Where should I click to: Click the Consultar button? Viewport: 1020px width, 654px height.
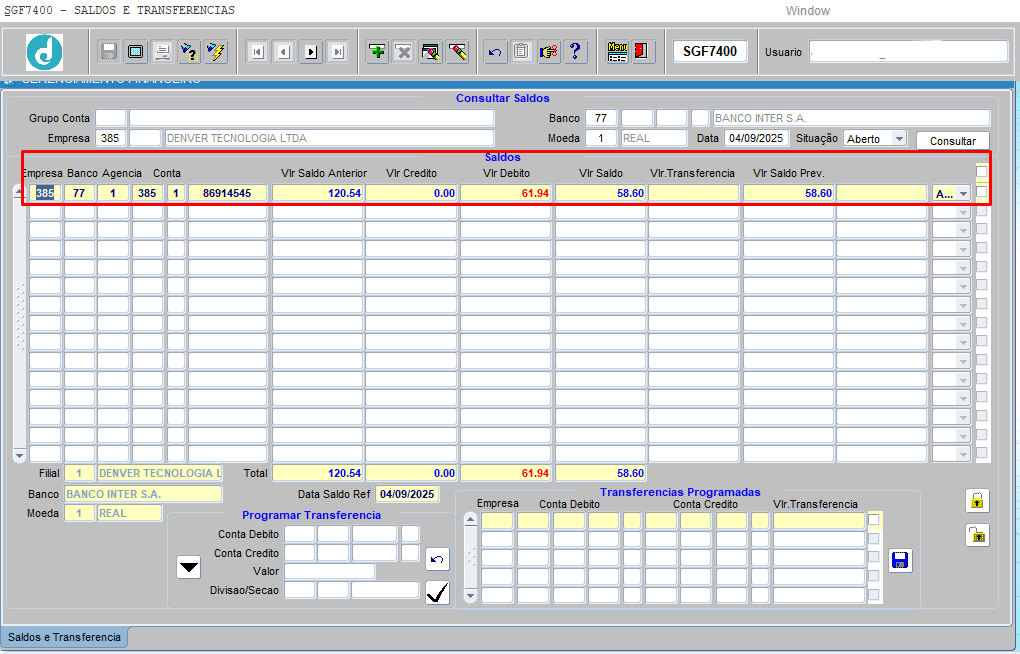point(952,141)
